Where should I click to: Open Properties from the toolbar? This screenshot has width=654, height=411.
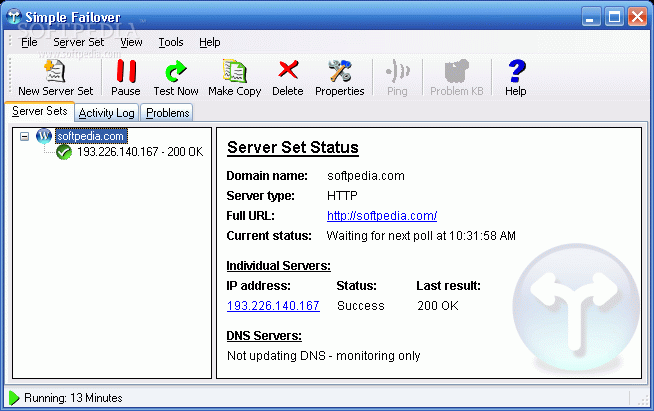[x=340, y=78]
